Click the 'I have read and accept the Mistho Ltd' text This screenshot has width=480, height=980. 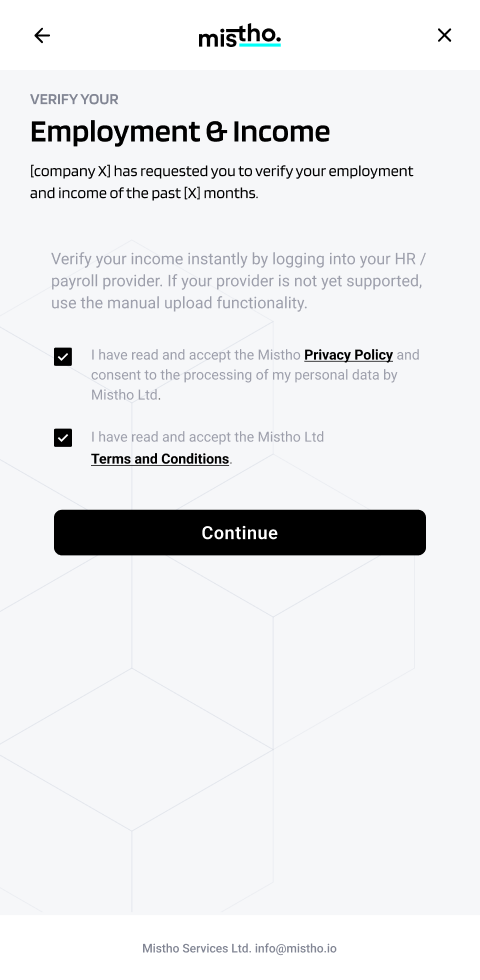click(208, 437)
